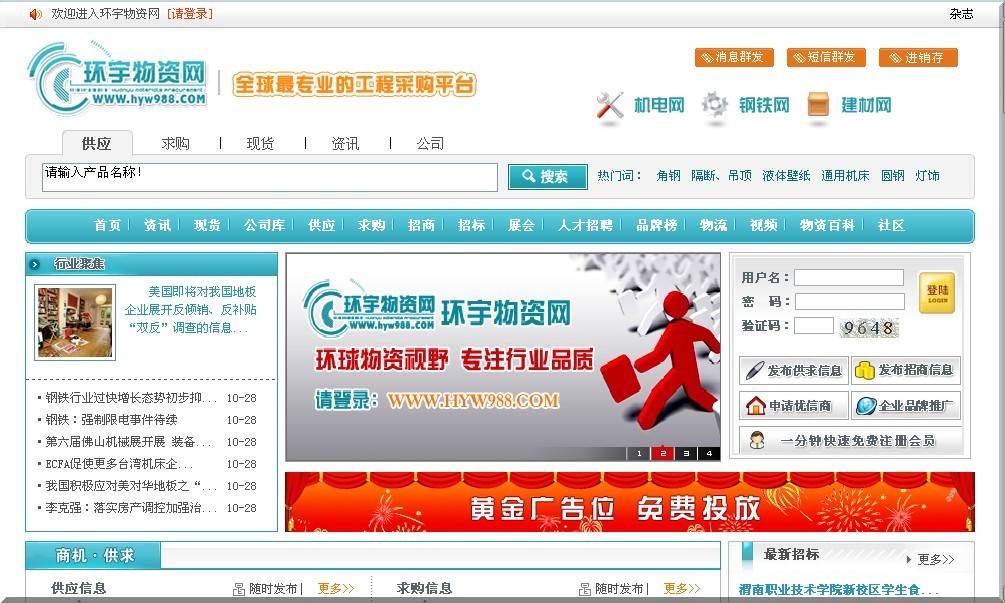Show banner slide 3
Image resolution: width=1005 pixels, height=603 pixels.
coord(686,453)
